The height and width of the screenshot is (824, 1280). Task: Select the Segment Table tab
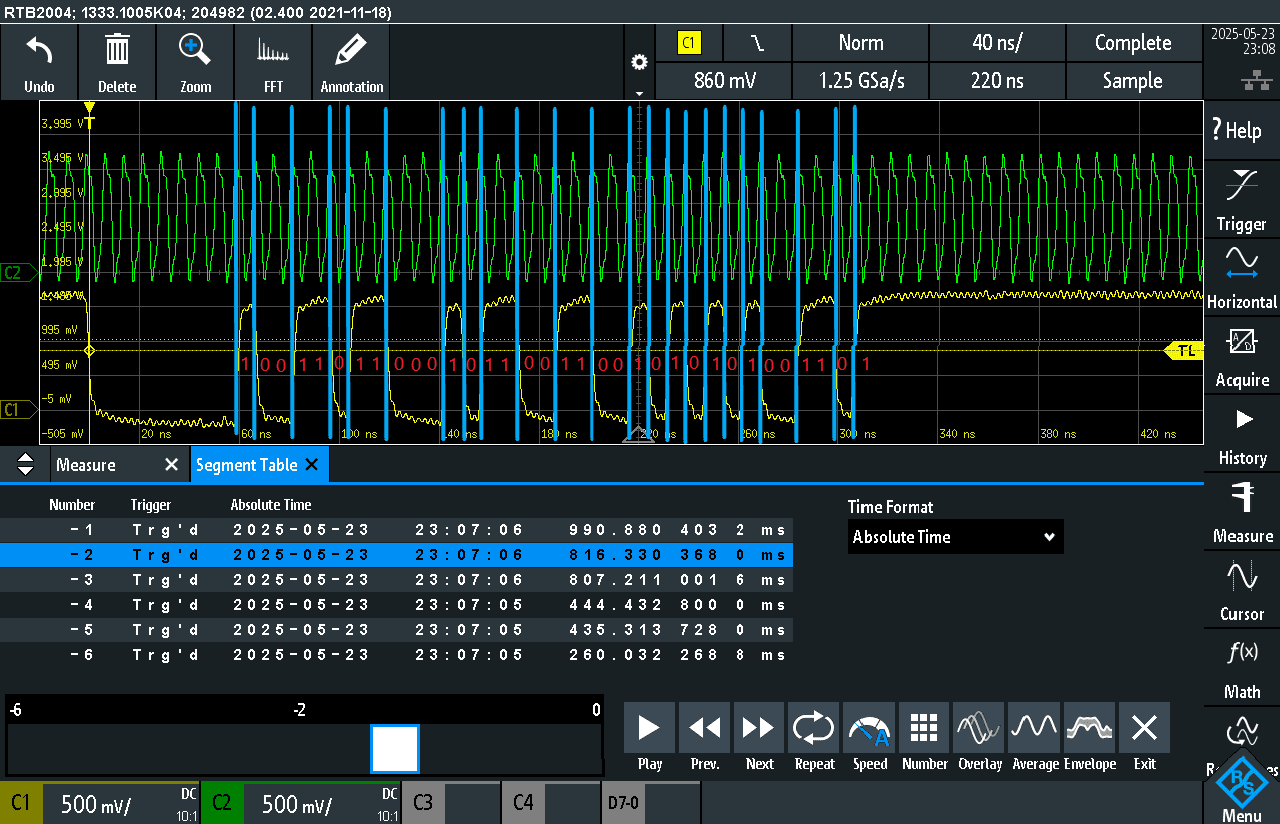click(247, 465)
